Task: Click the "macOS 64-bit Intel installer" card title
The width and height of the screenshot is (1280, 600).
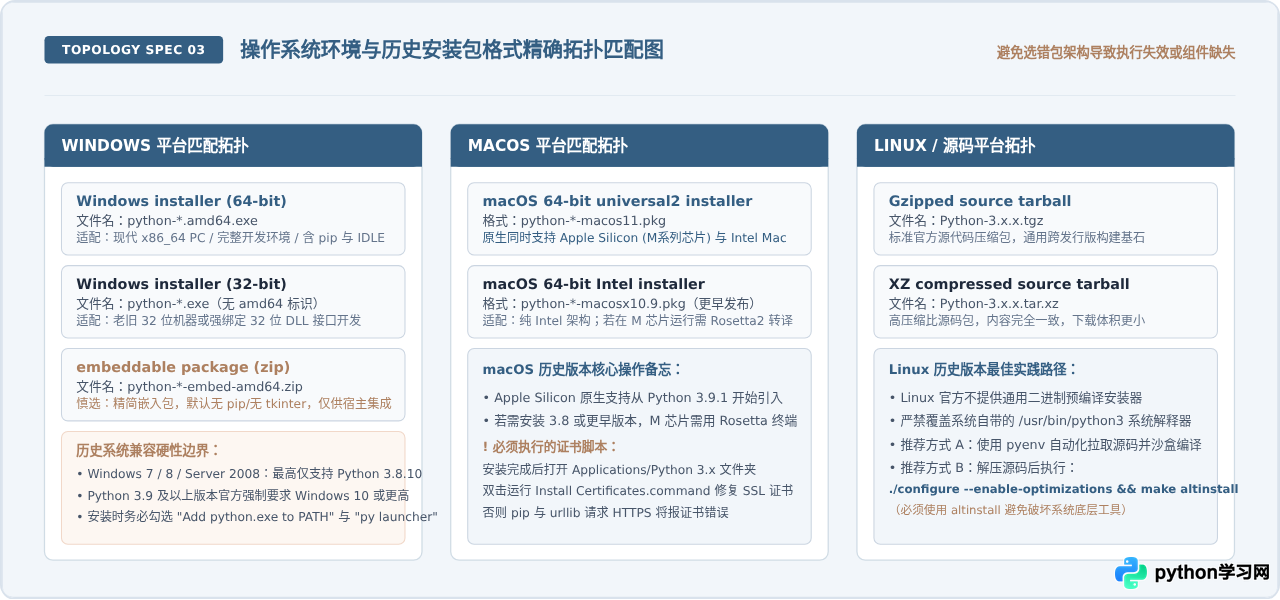Action: [x=594, y=284]
